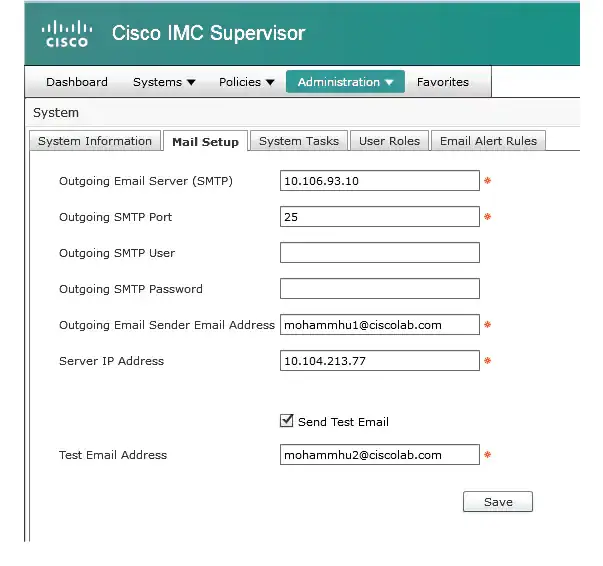Switch to the System Tasks tab
603x566 pixels.
[299, 141]
